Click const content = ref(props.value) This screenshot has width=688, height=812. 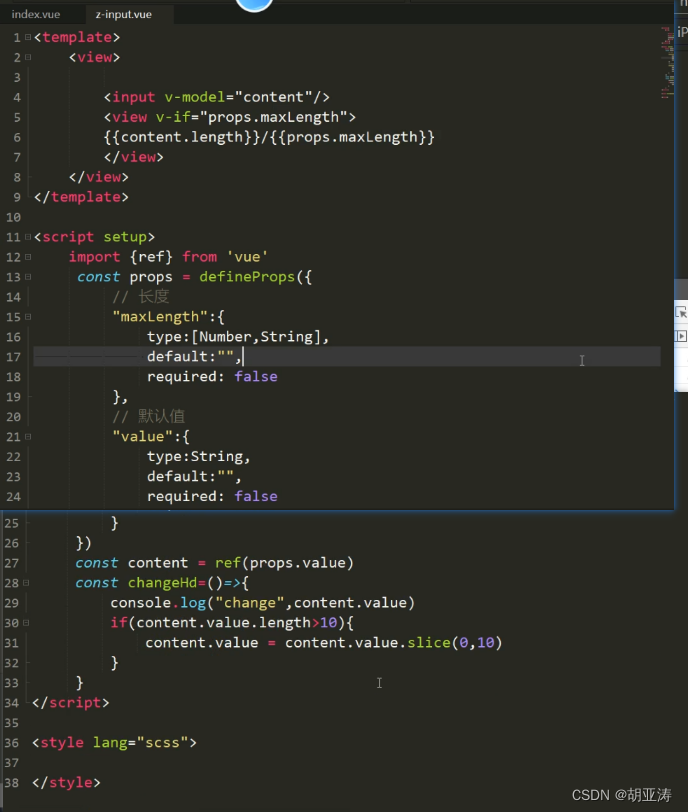(214, 563)
